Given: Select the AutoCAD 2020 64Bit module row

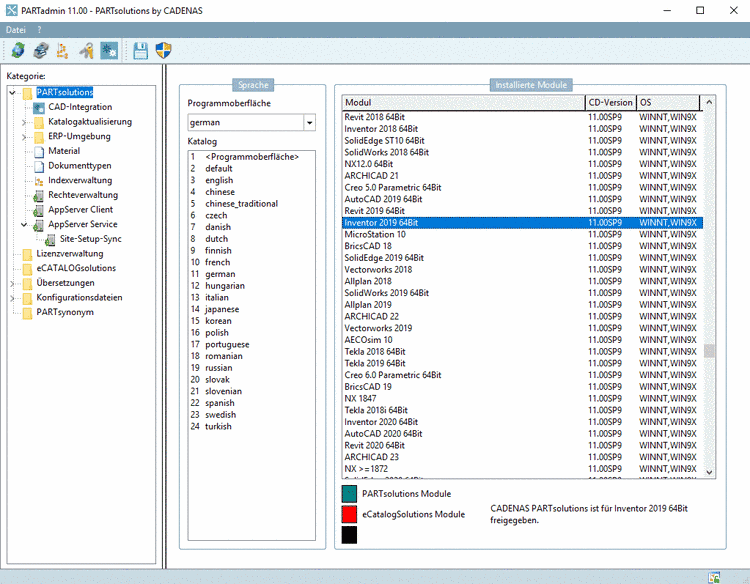Looking at the screenshot, I should 522,434.
